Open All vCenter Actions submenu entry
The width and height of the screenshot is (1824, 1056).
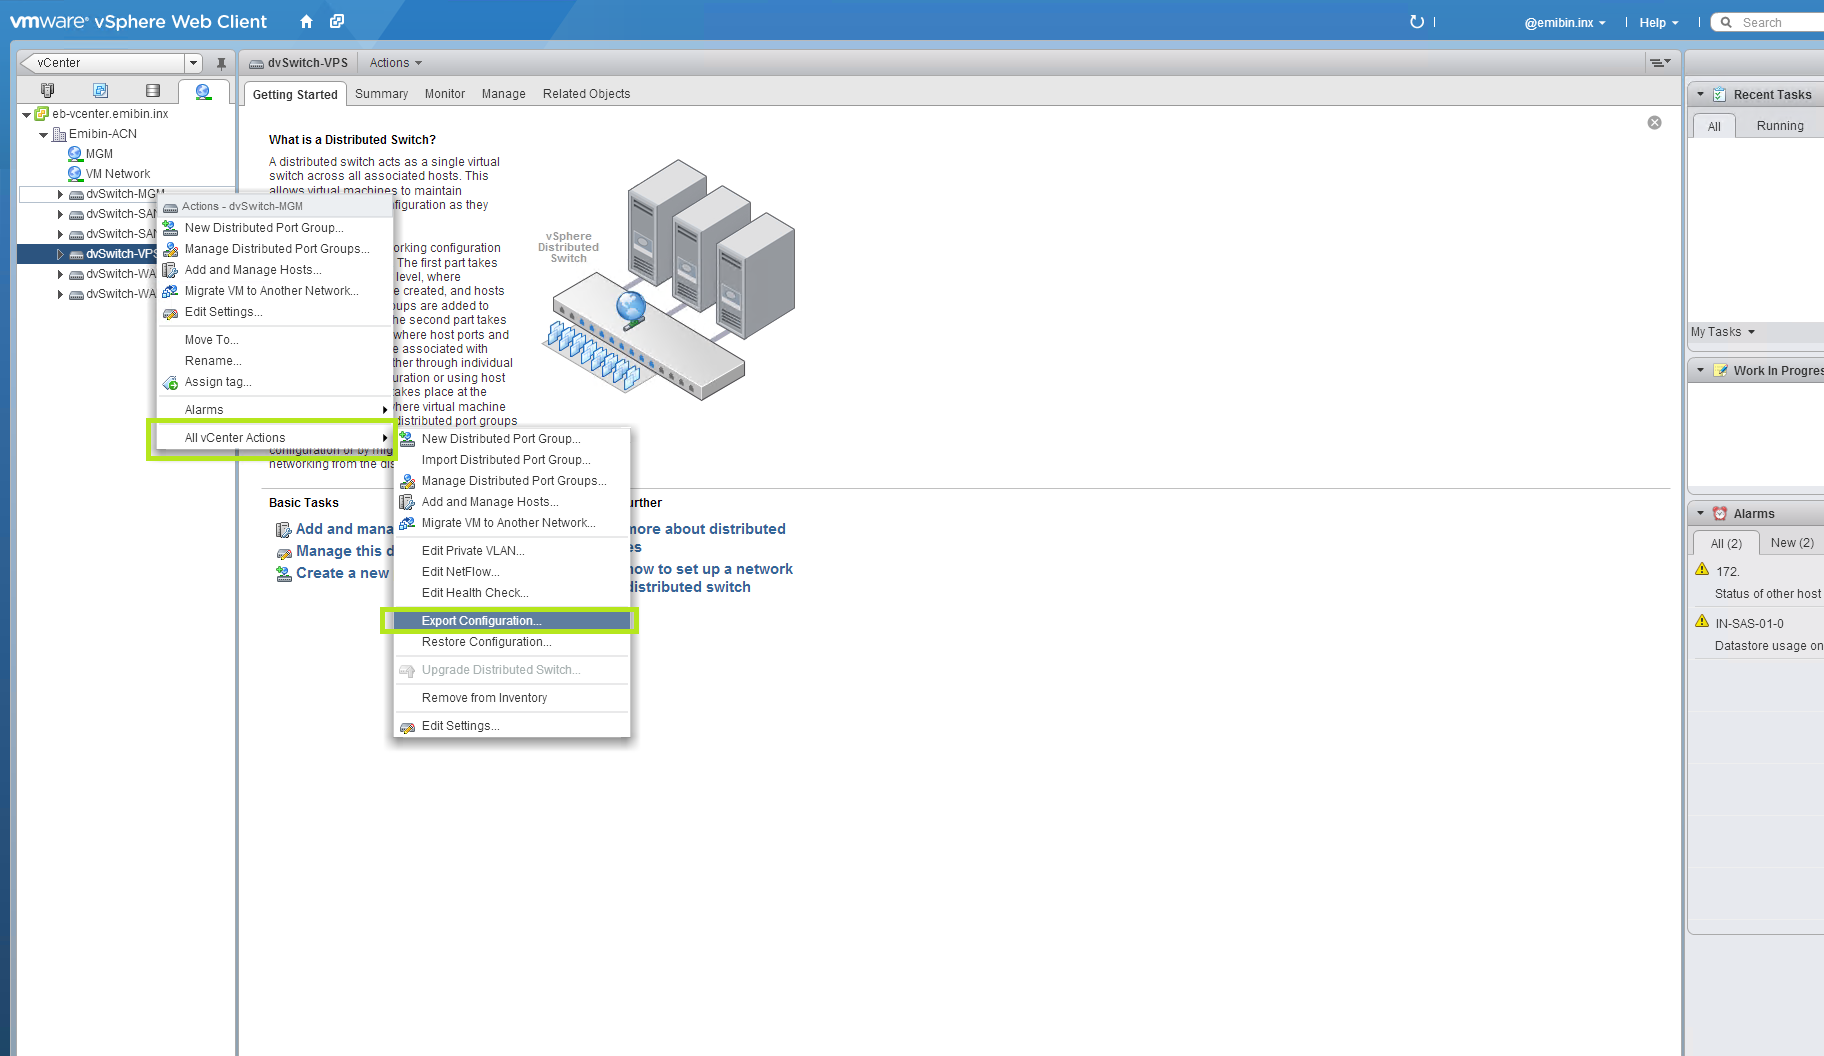[x=275, y=438]
